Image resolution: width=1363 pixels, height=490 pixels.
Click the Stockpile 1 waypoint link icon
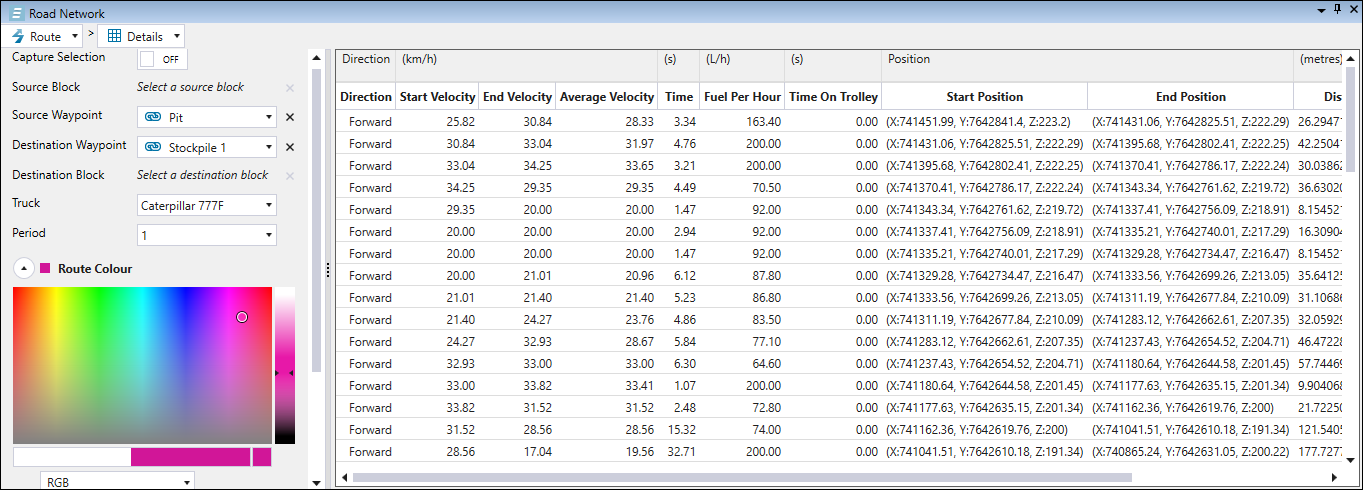coord(154,147)
